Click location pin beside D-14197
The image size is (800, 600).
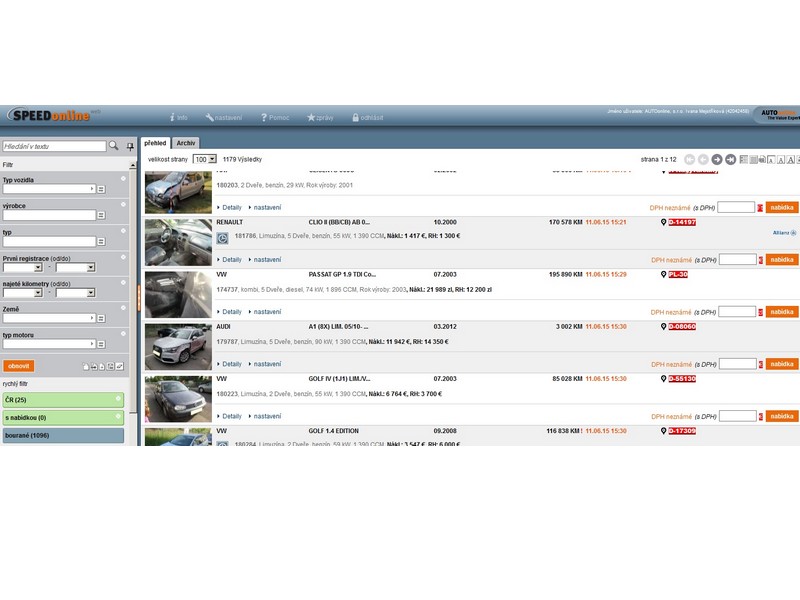[663, 222]
